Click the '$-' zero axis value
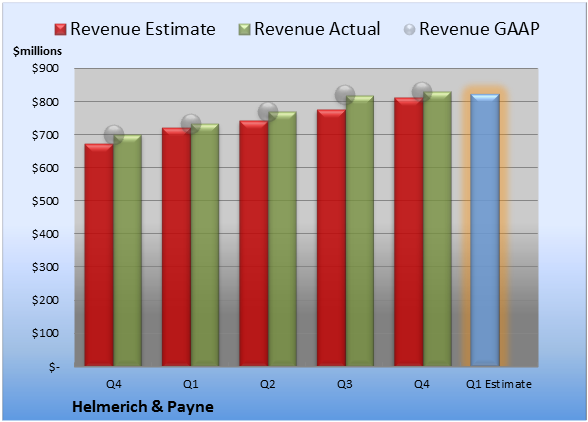This screenshot has height=422, width=588. 54,366
